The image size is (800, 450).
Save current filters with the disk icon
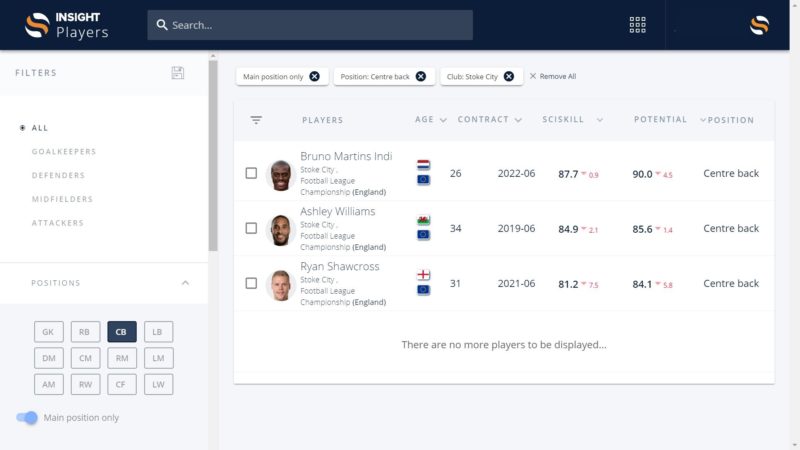coord(178,73)
